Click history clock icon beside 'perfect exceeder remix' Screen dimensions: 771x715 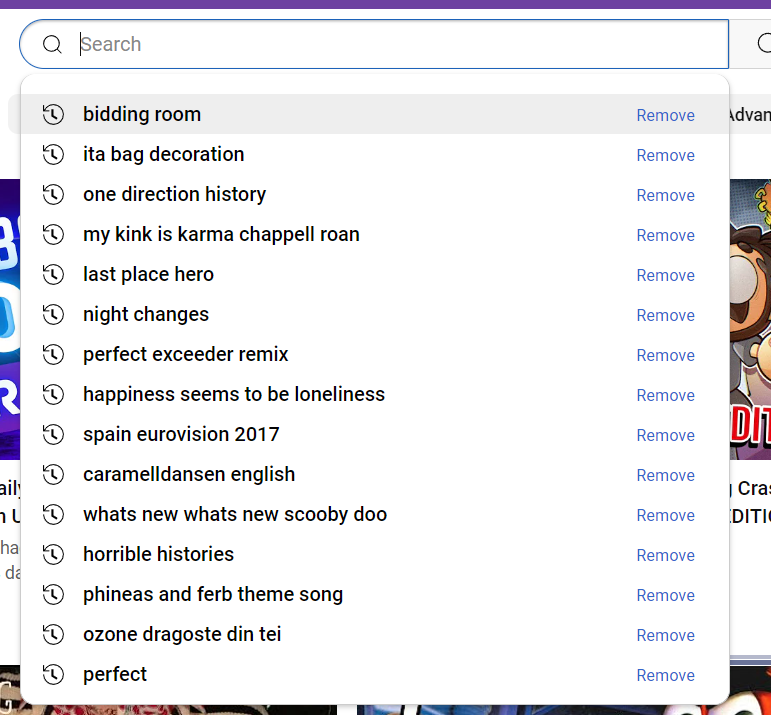pos(53,354)
